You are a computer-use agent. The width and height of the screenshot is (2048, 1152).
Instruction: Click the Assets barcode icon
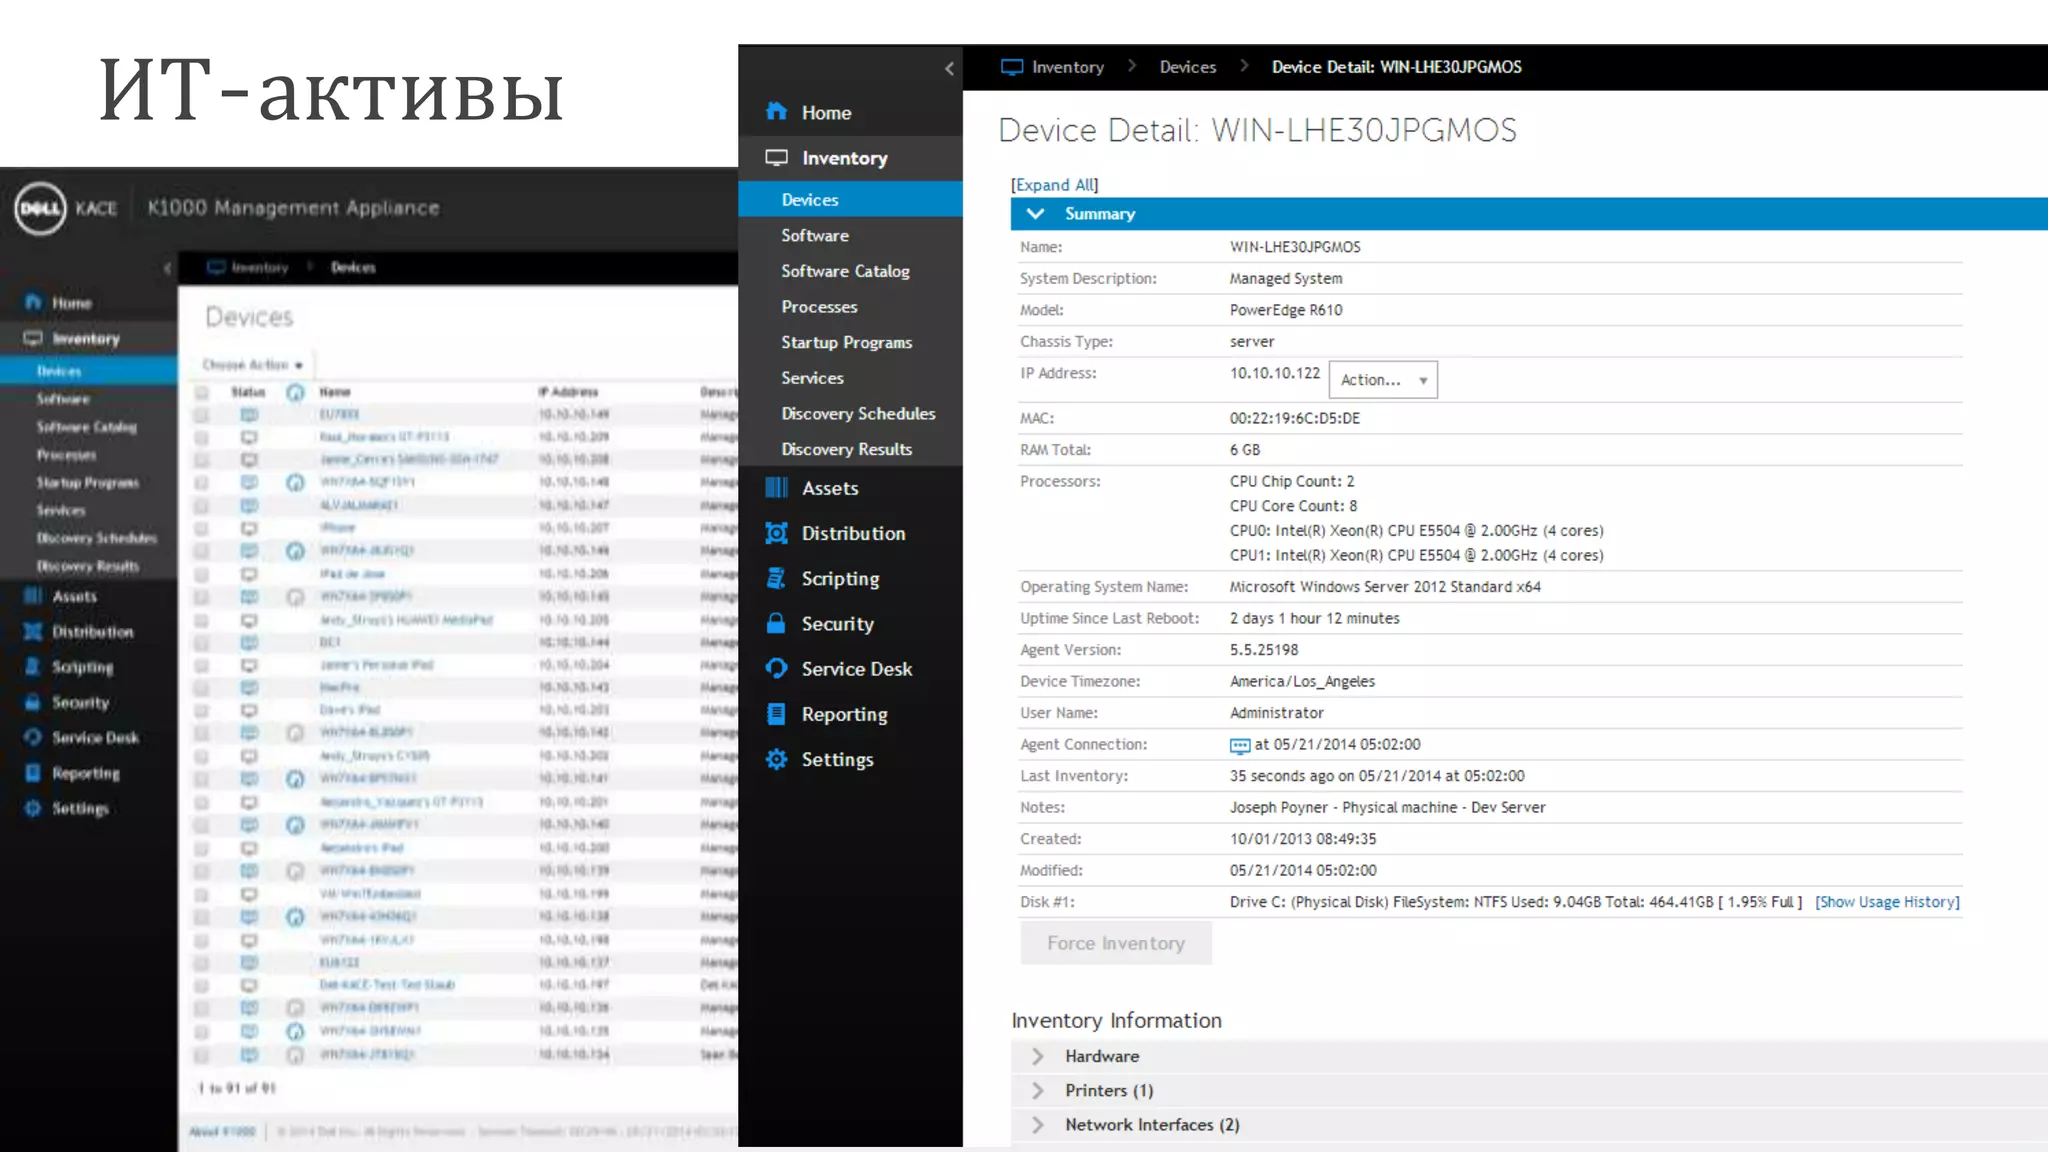(x=776, y=488)
